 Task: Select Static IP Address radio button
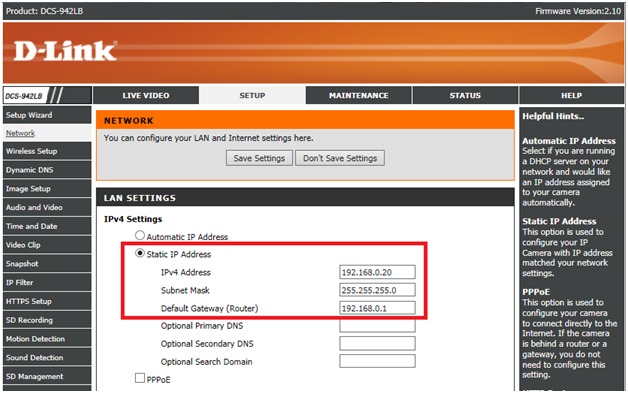[140, 253]
